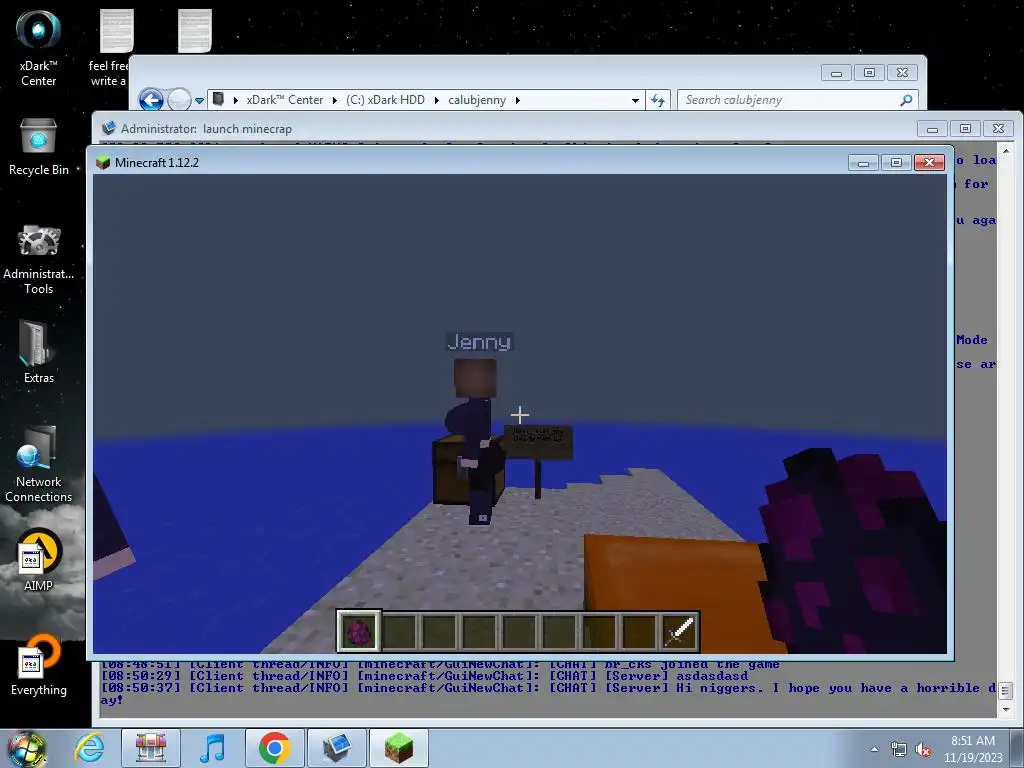The height and width of the screenshot is (768, 1024).
Task: Open the xDark Center desktop icon
Action: point(39,48)
